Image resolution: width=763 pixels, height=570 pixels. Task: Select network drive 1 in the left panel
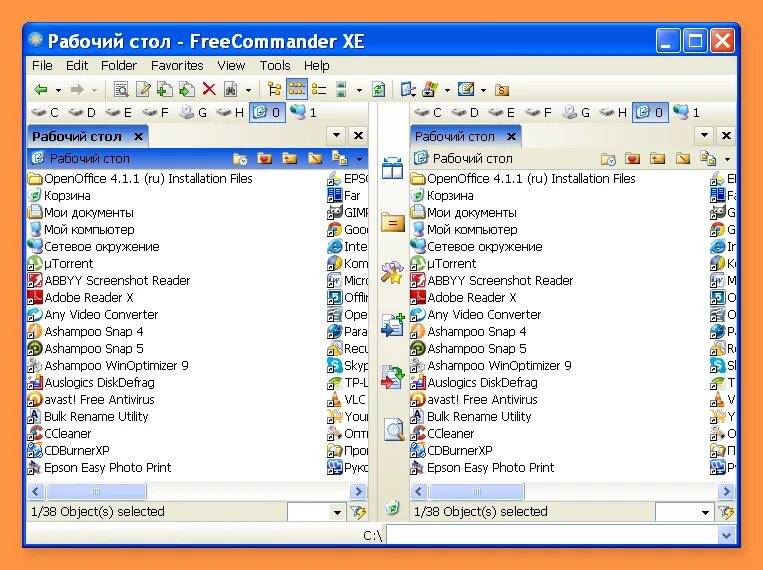303,113
